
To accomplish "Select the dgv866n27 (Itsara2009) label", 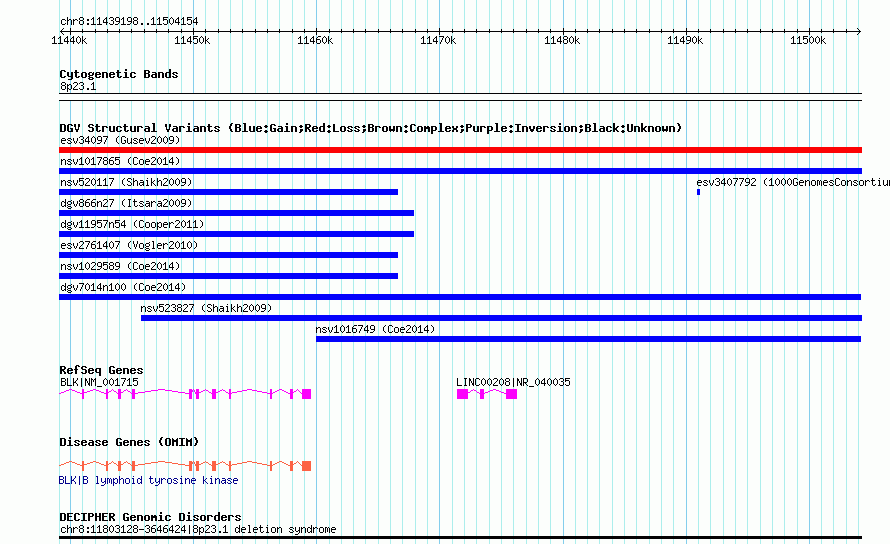I will point(126,203).
